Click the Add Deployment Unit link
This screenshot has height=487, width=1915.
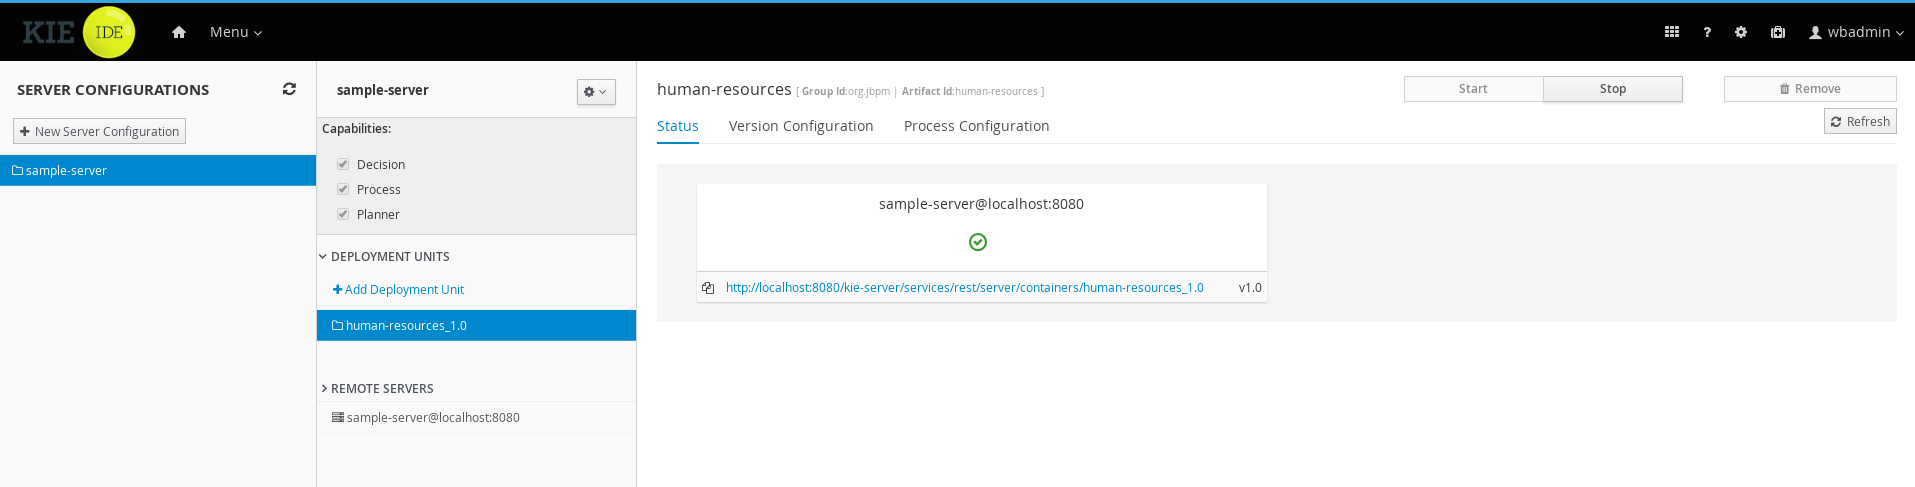[398, 290]
